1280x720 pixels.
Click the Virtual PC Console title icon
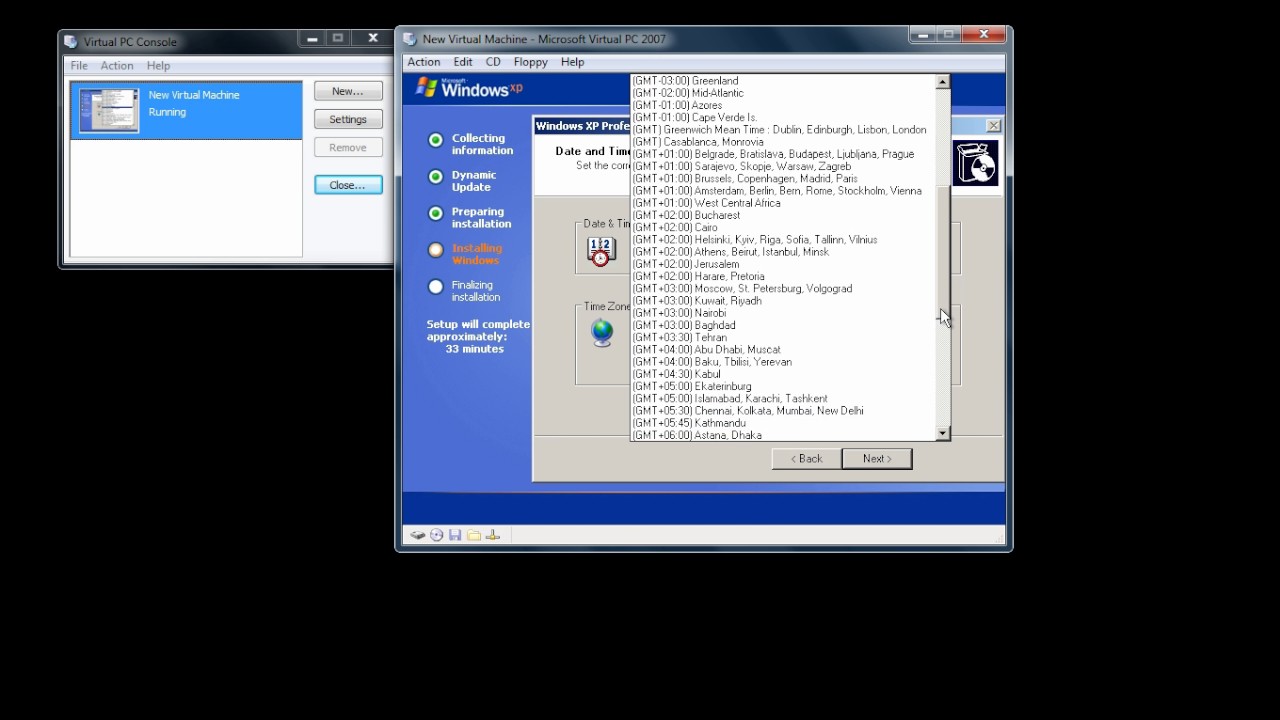pyautogui.click(x=71, y=41)
